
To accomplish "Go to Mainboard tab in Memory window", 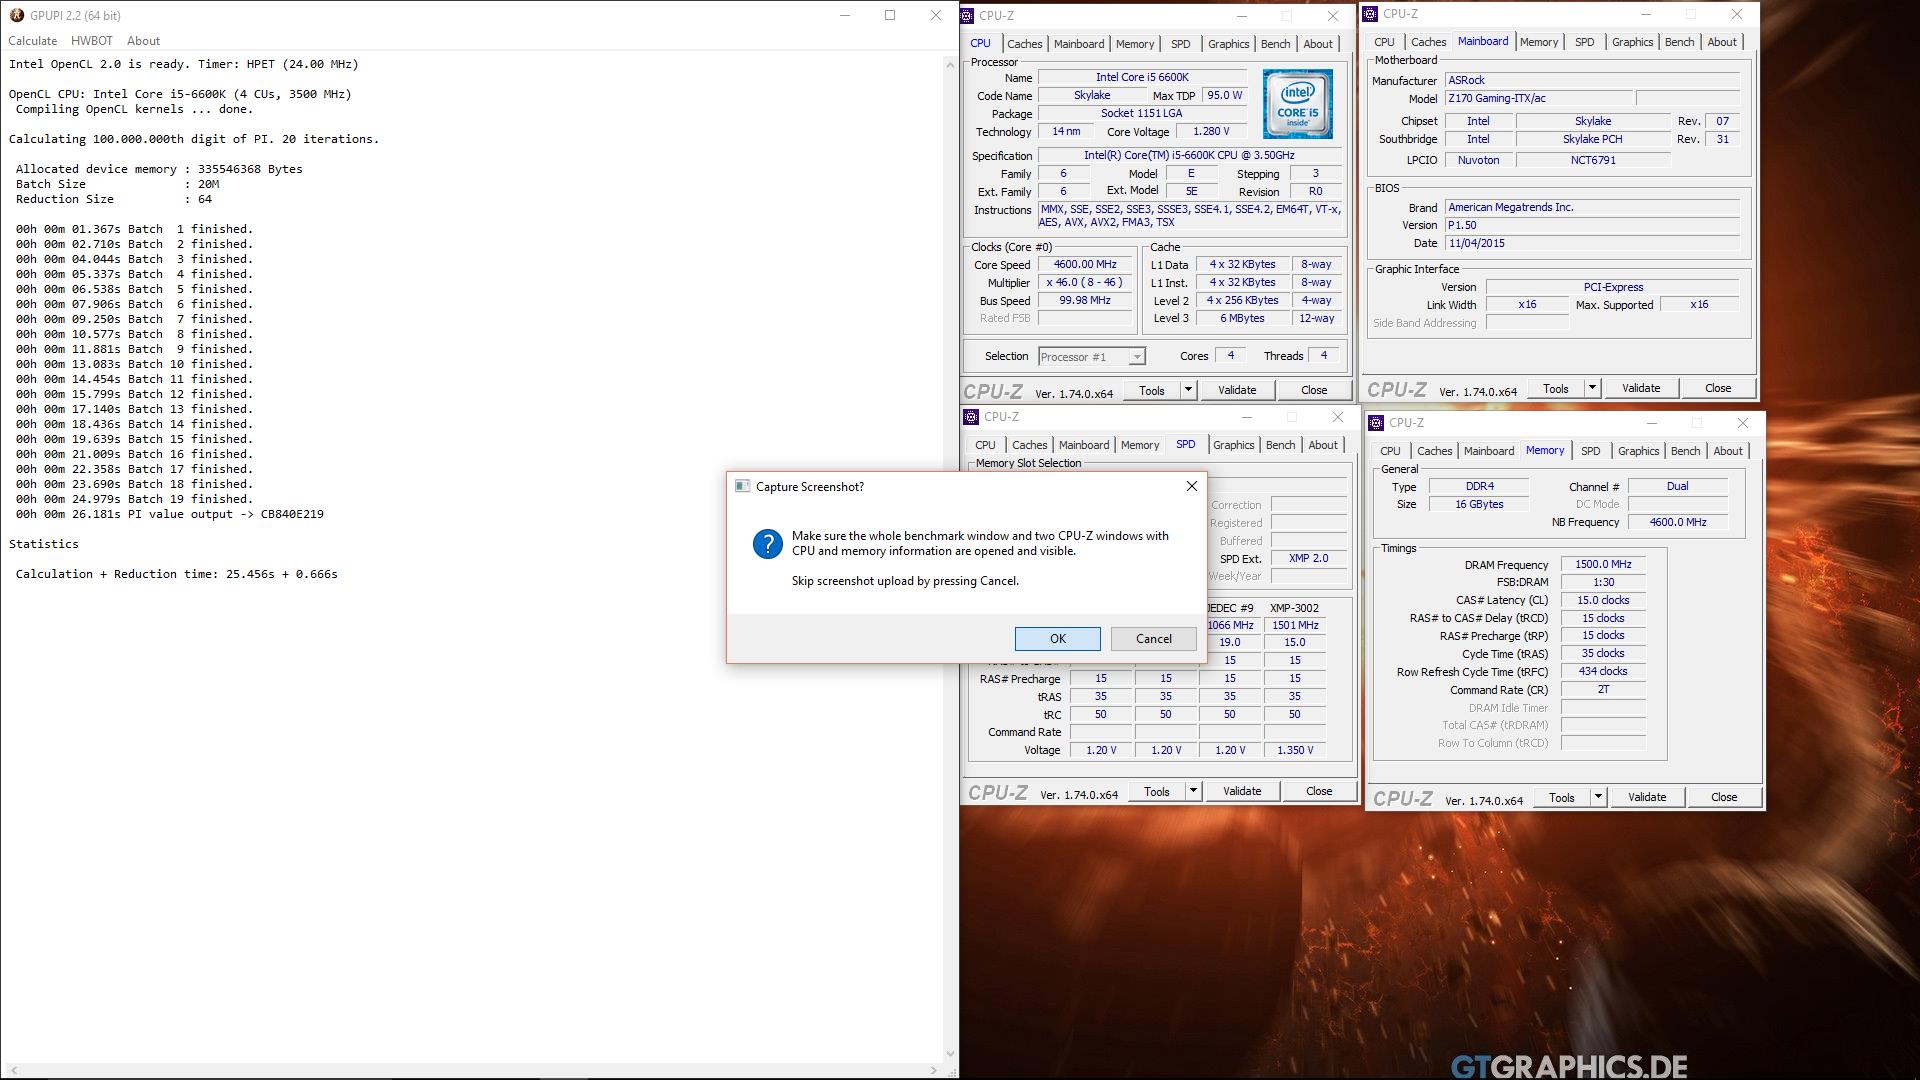I will [x=1488, y=451].
